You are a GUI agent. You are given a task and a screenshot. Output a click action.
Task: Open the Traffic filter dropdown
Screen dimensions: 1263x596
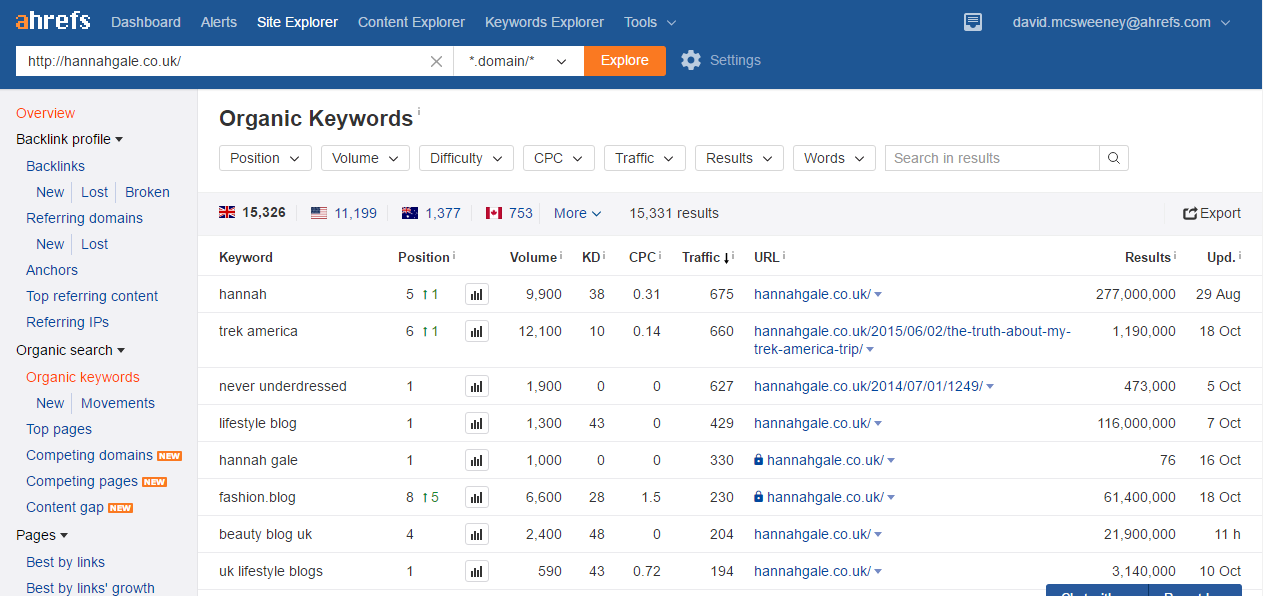click(x=645, y=158)
